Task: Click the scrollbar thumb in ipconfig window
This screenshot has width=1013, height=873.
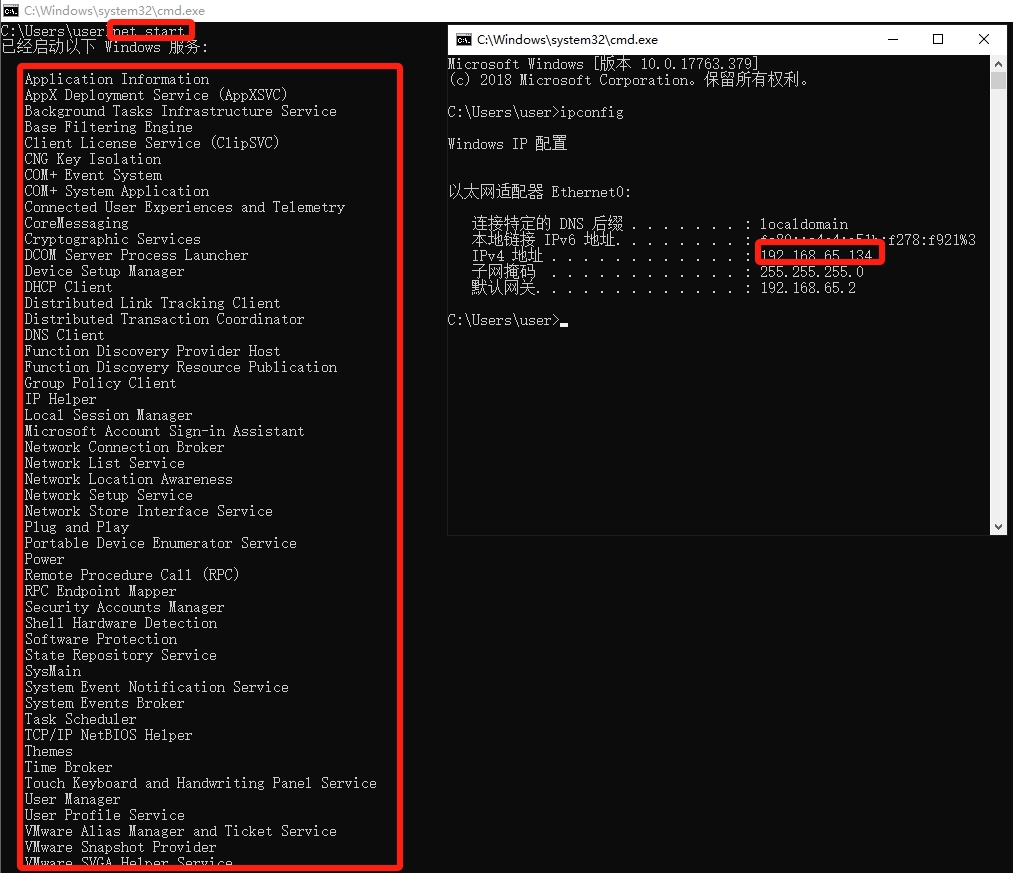Action: pyautogui.click(x=998, y=81)
